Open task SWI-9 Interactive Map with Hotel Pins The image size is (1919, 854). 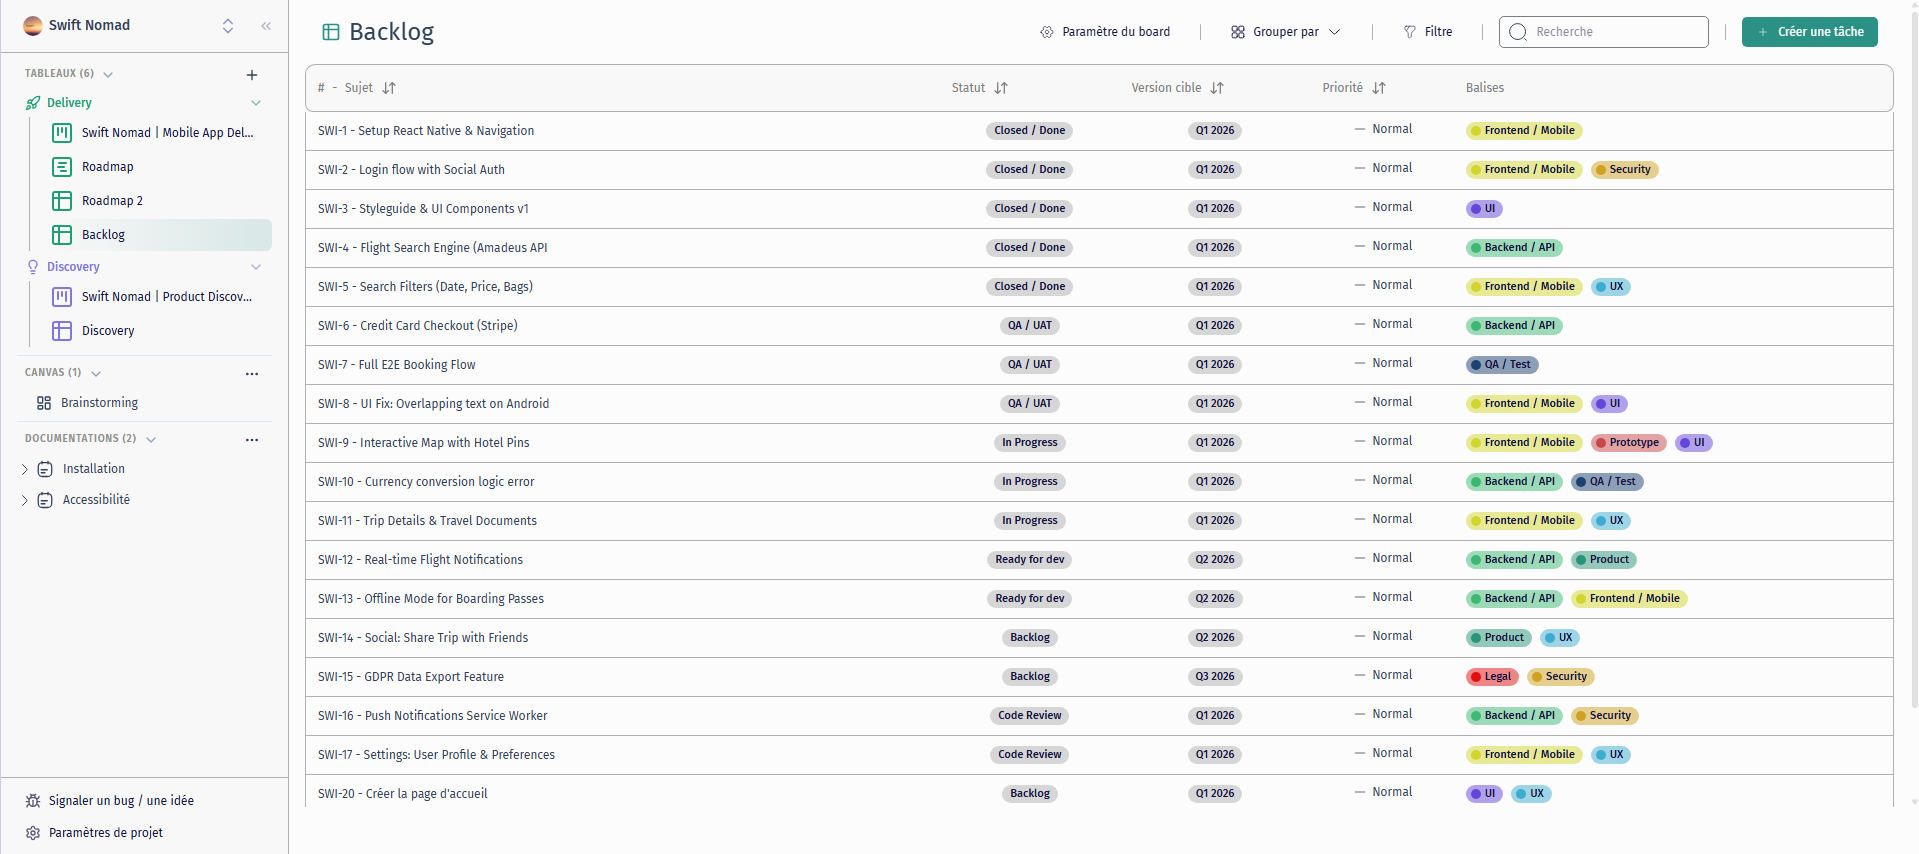coord(424,443)
